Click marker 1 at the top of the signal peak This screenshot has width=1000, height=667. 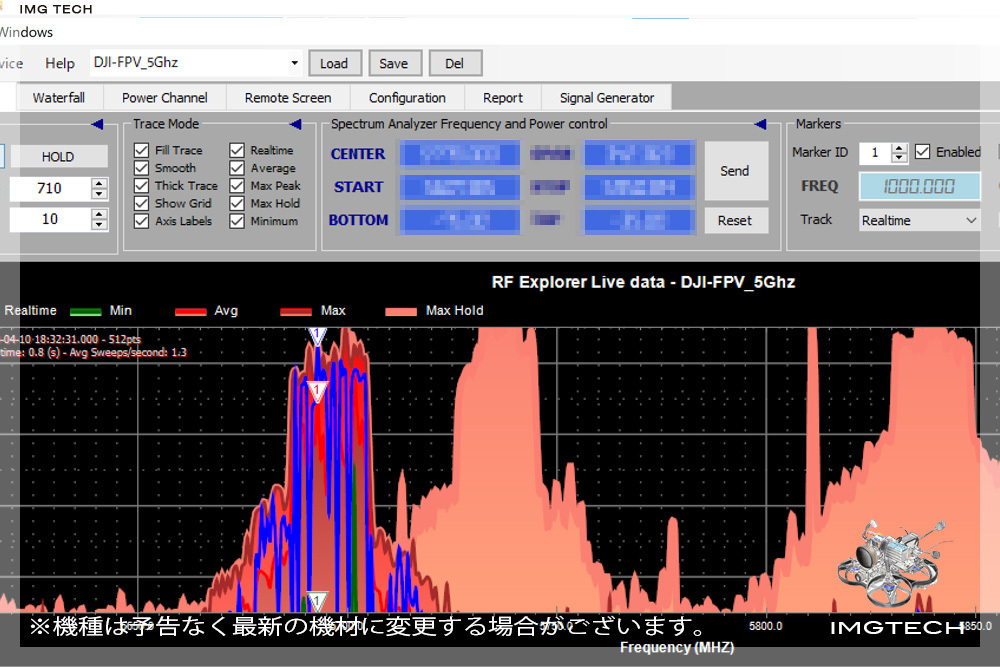coord(317,336)
